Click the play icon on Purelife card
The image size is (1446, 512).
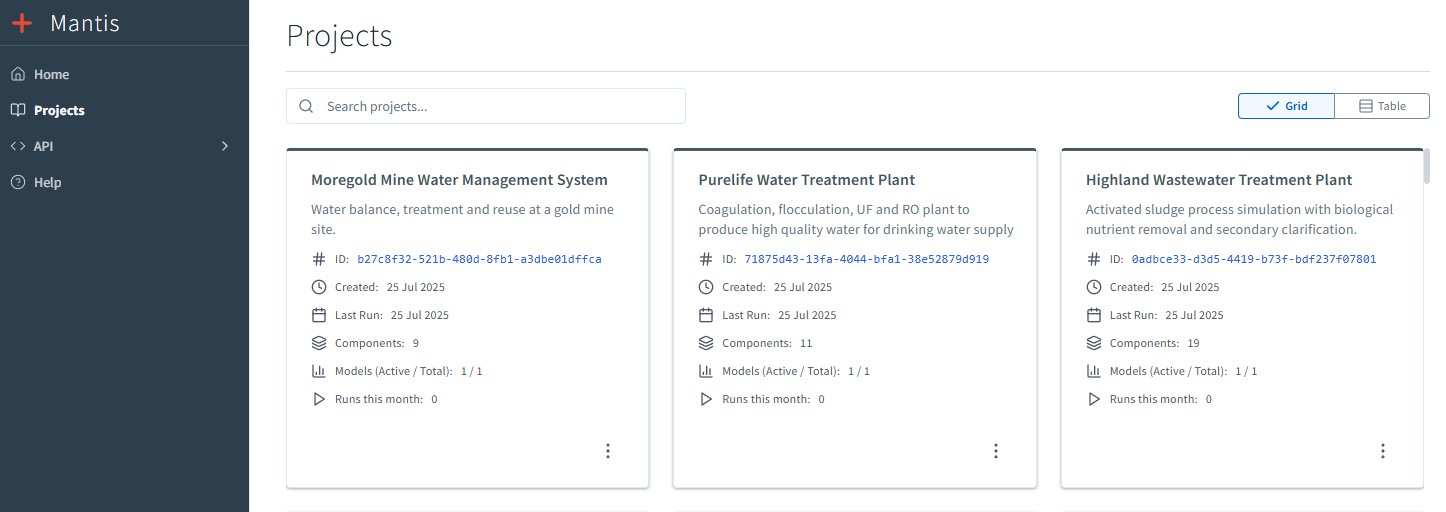(x=706, y=399)
